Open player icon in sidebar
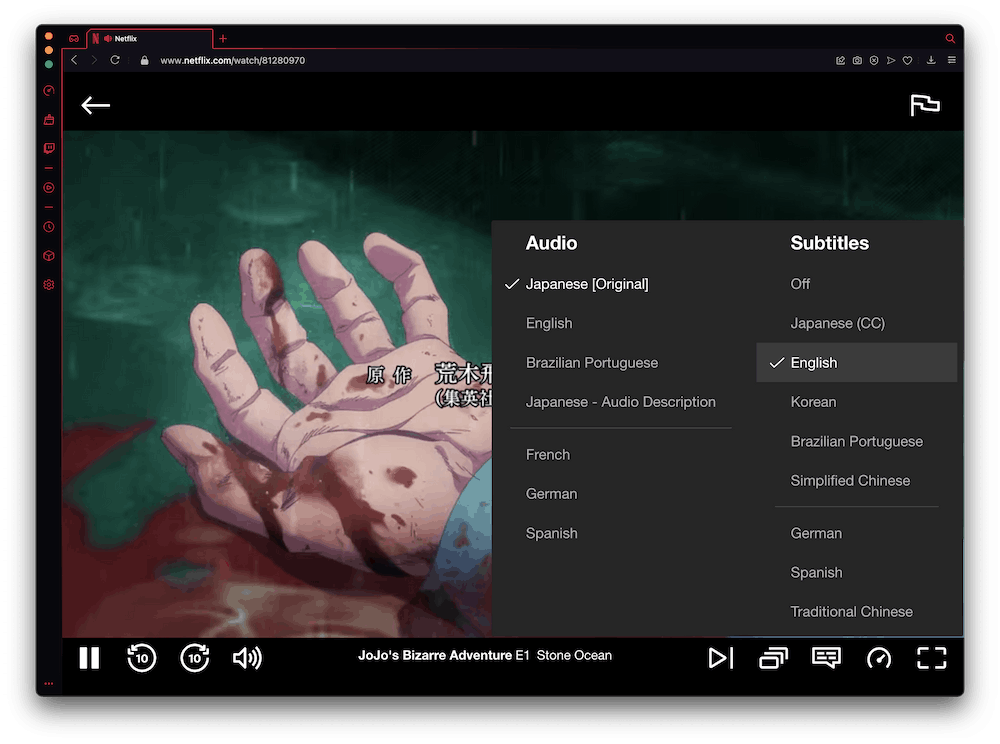 pos(49,188)
